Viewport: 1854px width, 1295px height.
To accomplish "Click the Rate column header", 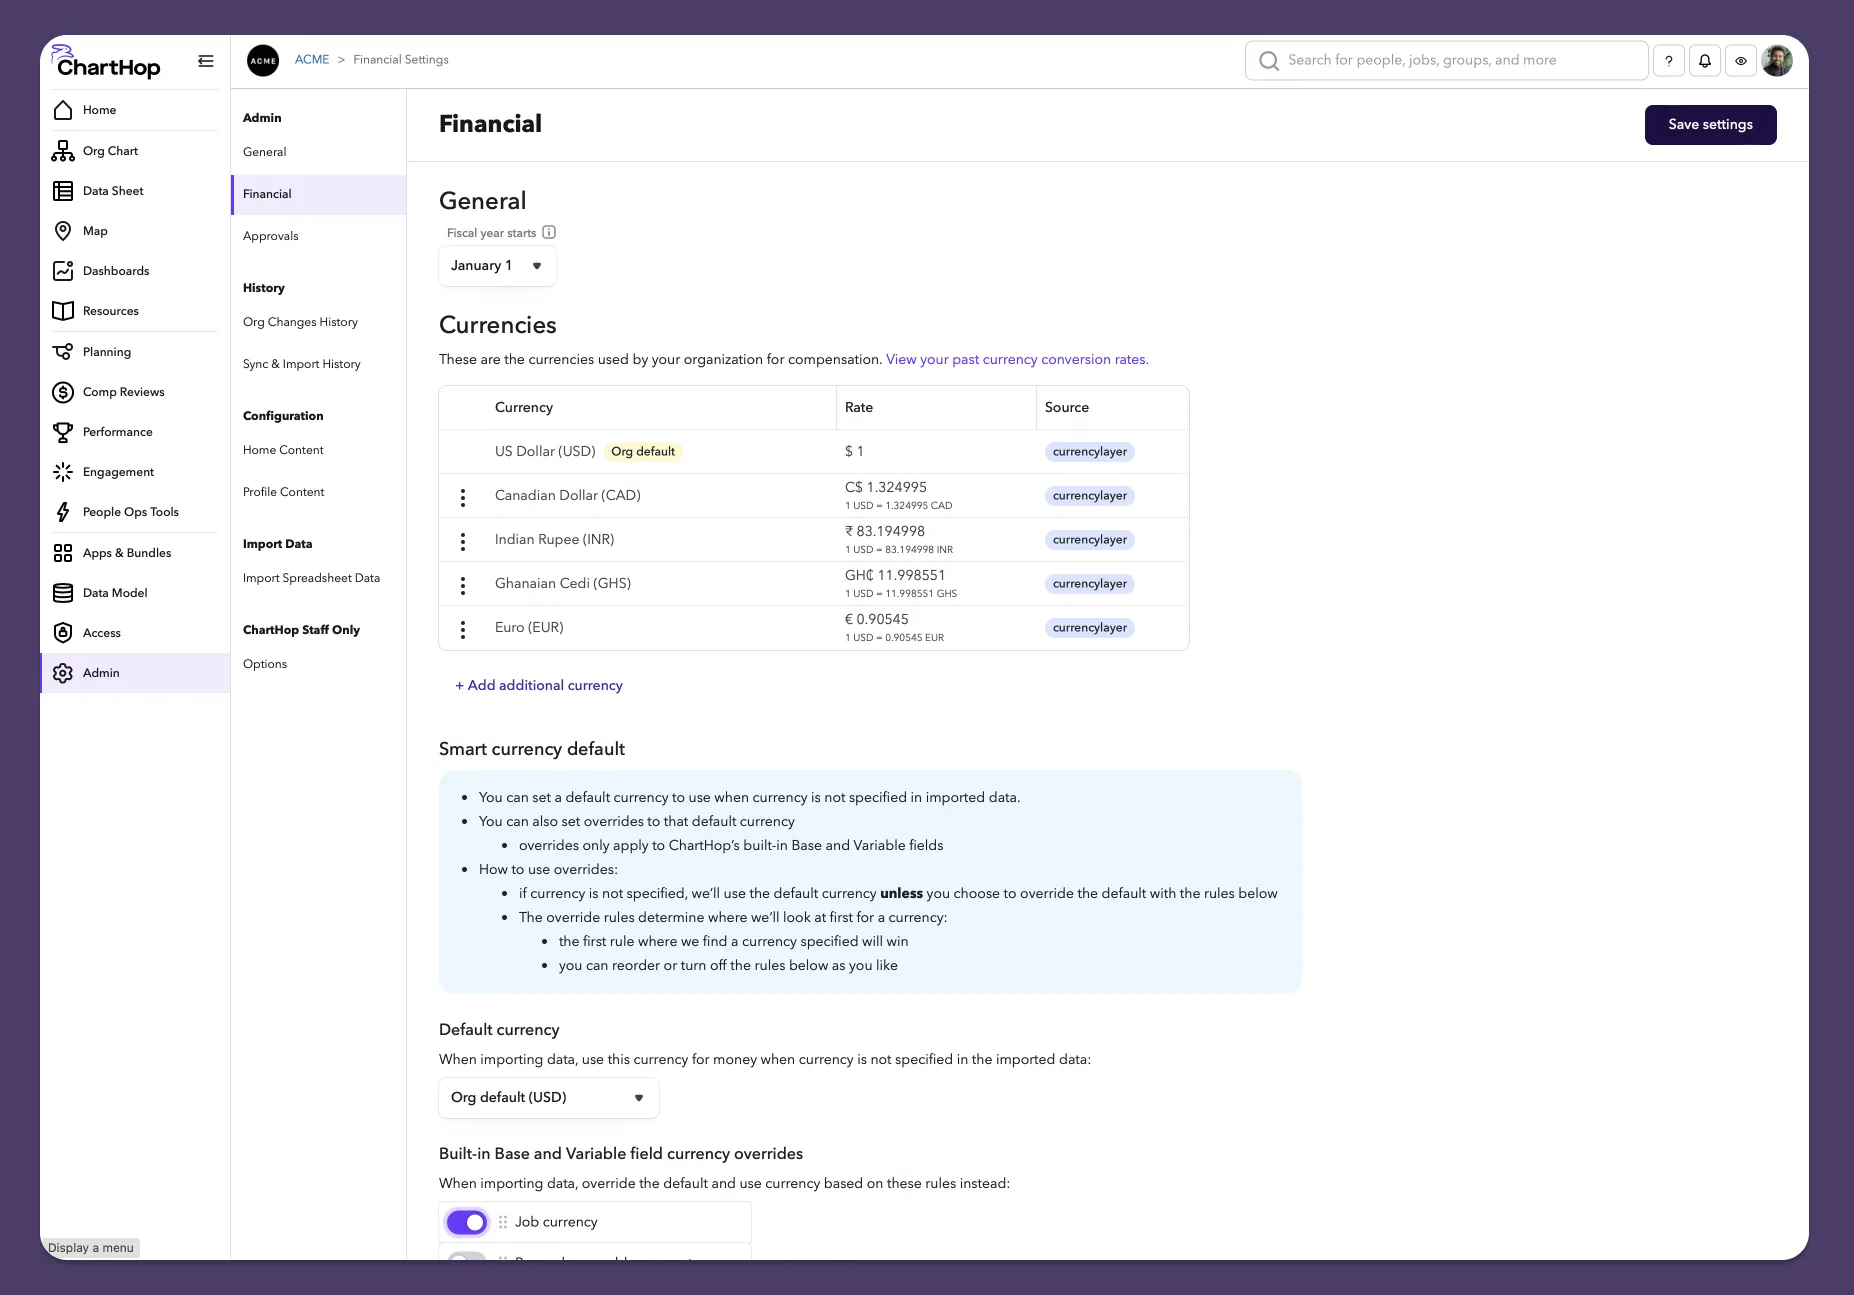I will (x=858, y=408).
